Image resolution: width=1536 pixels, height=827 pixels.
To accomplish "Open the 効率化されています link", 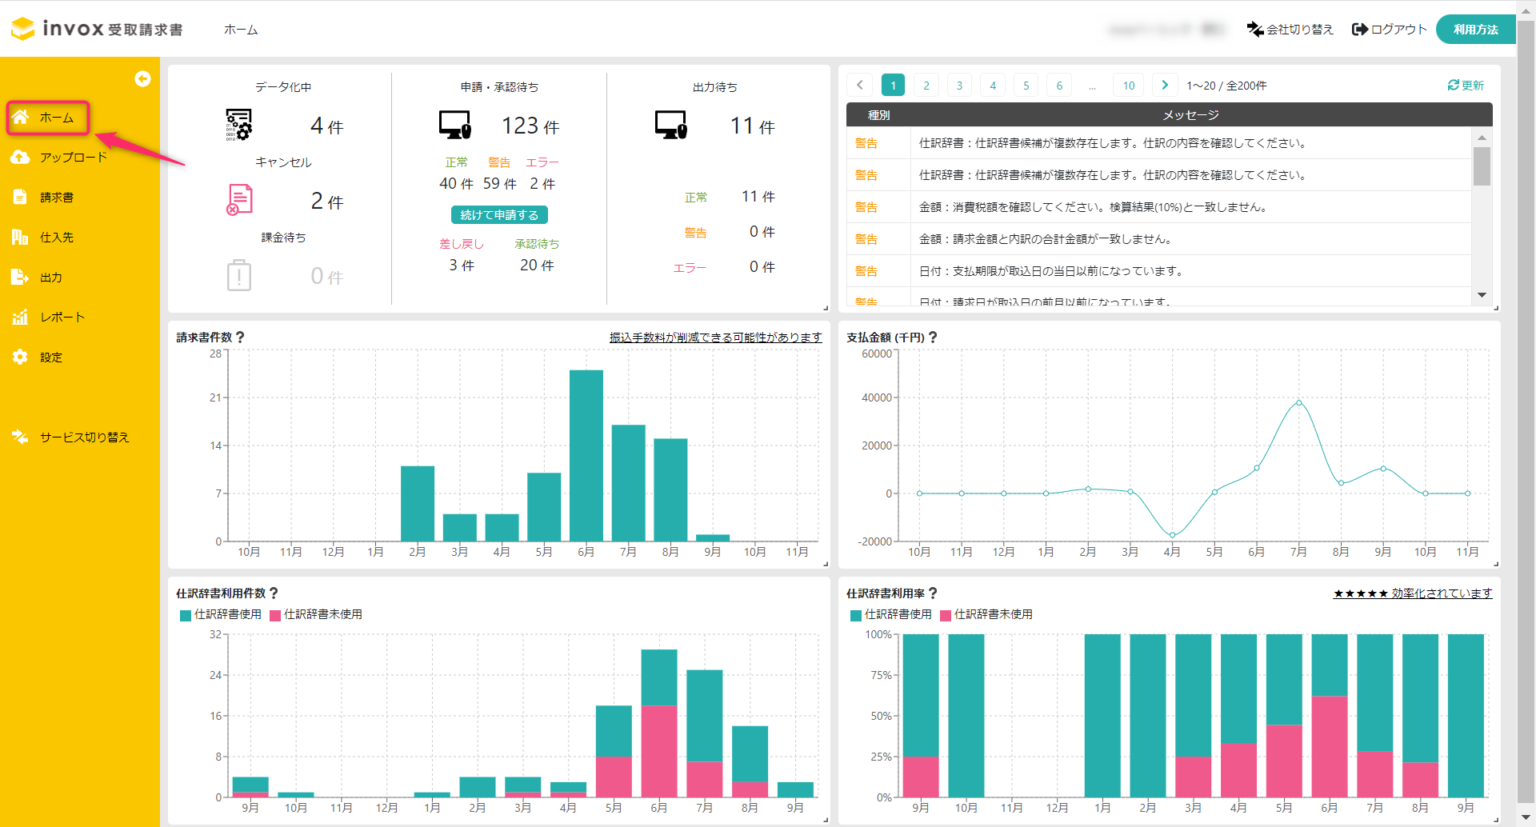I will pos(1443,592).
